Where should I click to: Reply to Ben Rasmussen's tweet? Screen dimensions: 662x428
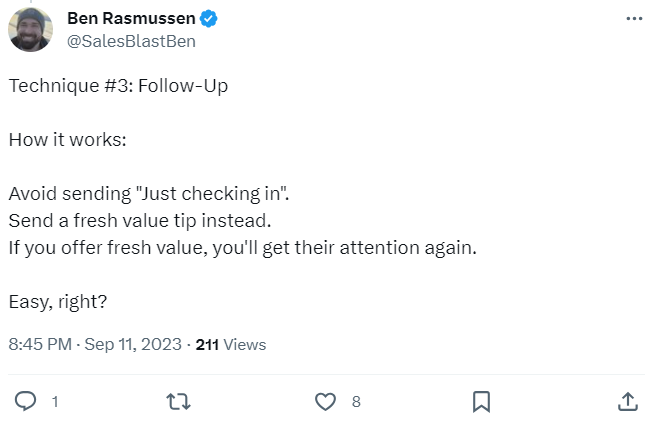click(x=27, y=402)
